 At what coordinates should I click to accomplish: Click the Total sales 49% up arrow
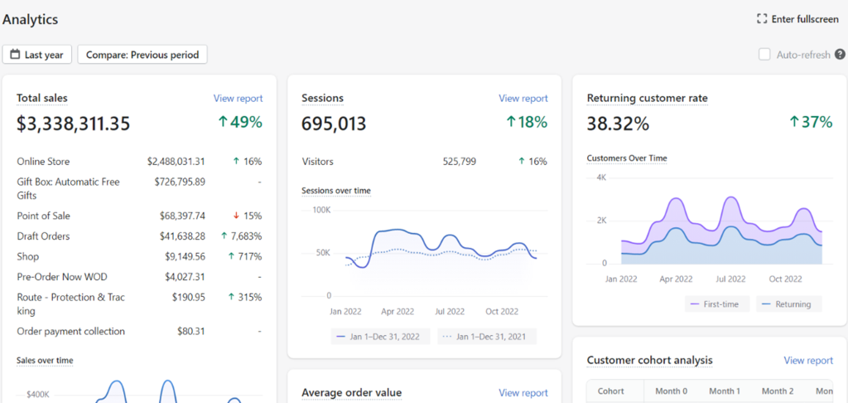pos(223,122)
